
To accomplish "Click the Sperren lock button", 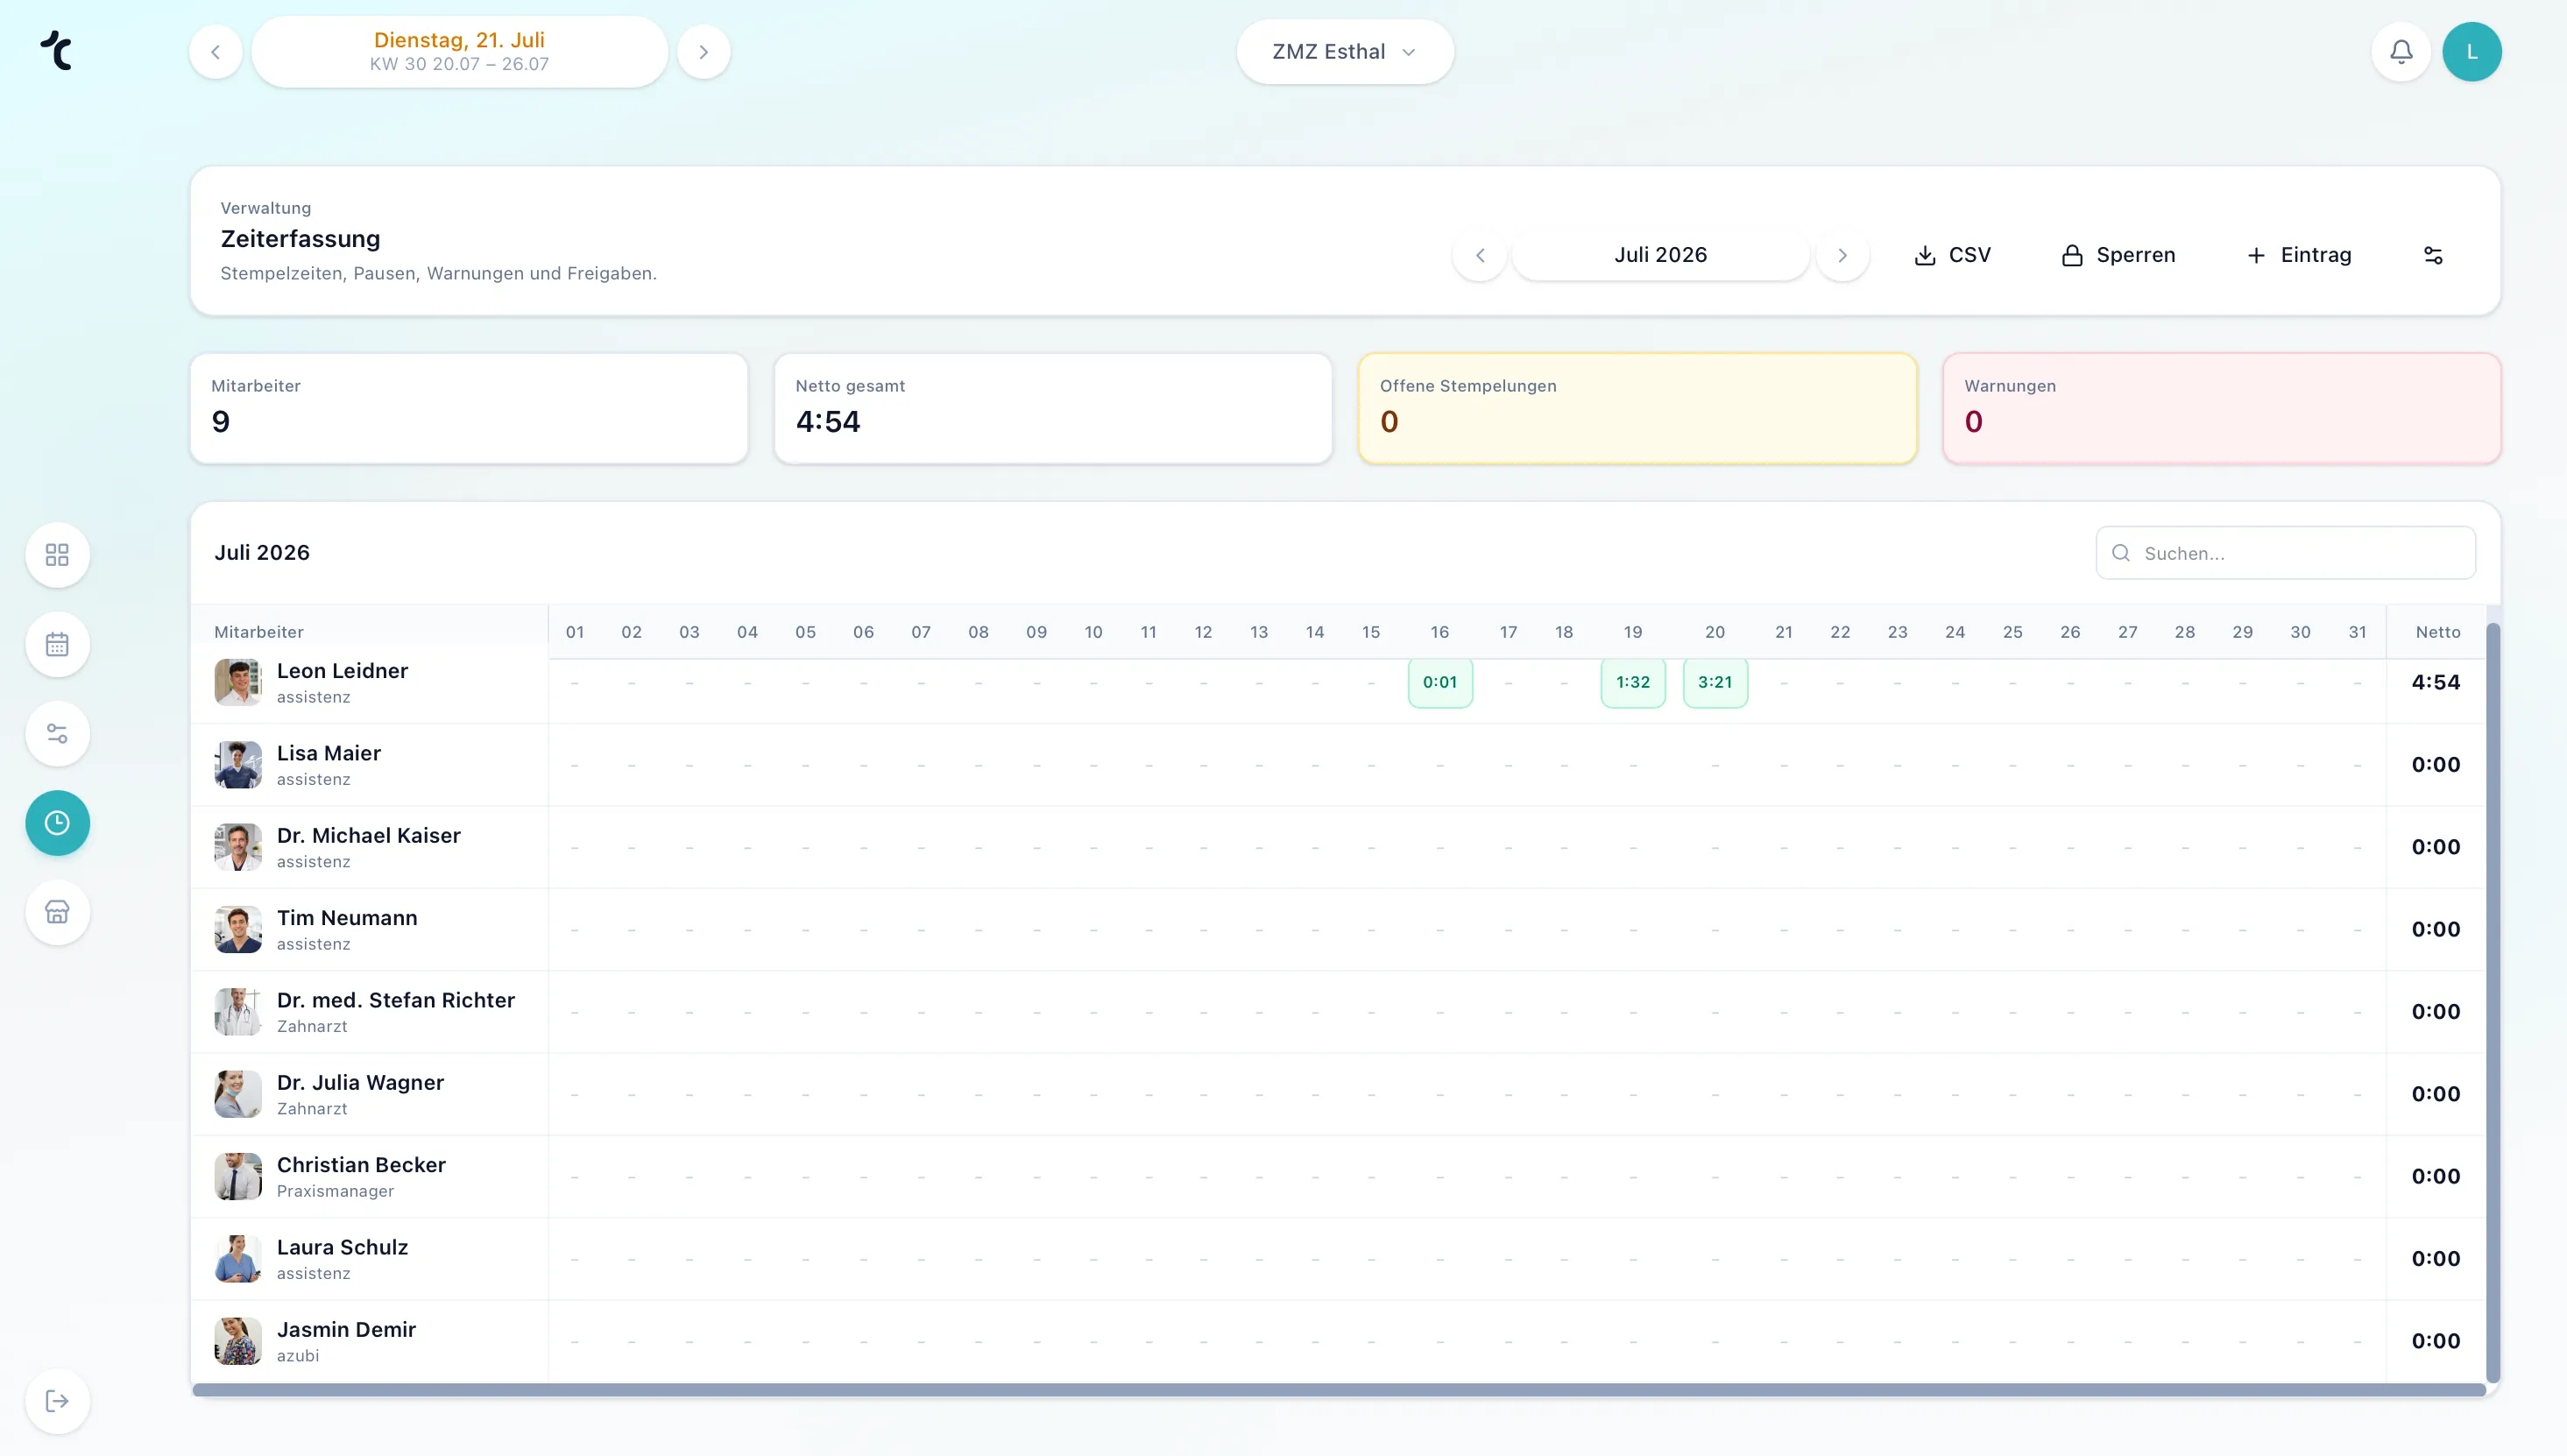I will [x=2118, y=255].
